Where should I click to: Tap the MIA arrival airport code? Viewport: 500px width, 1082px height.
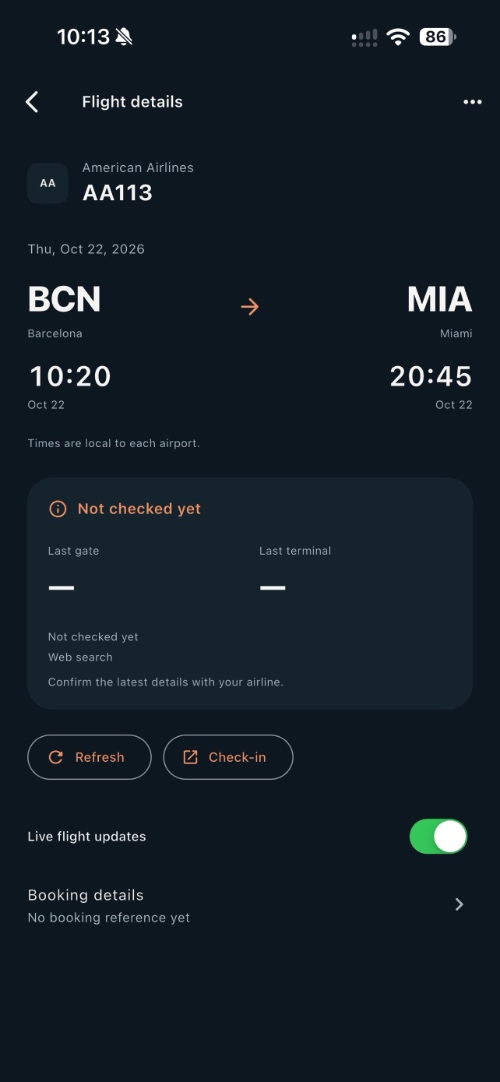point(439,299)
